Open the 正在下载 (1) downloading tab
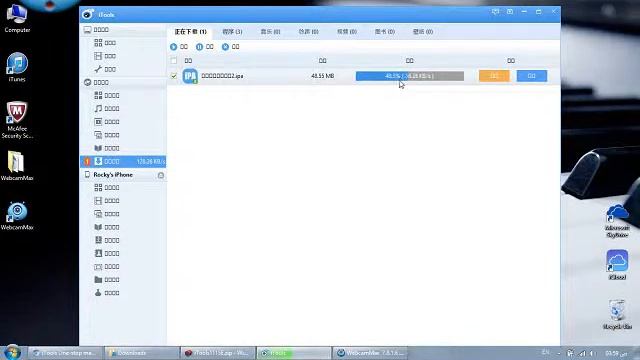The height and width of the screenshot is (360, 640). pos(190,31)
